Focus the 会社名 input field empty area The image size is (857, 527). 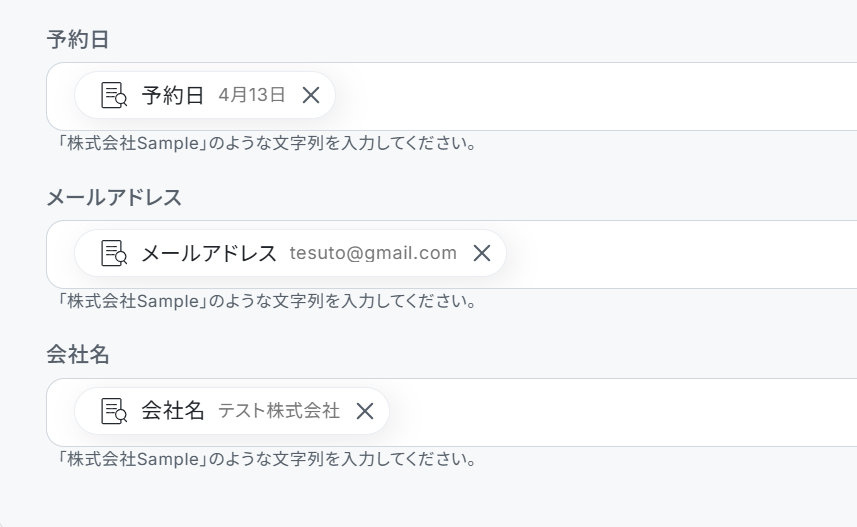(620, 412)
